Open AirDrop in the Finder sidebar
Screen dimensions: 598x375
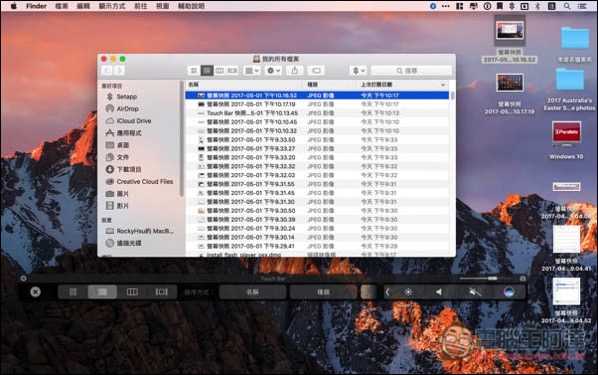coord(122,109)
